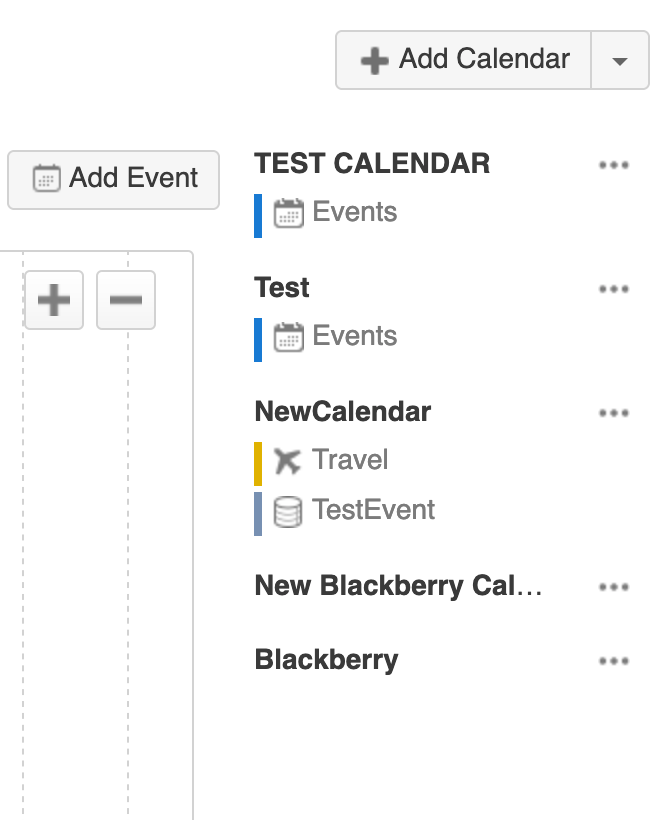Screen dimensions: 672x820
Task: Click the yellow color bar beside Travel
Action: tap(260, 460)
